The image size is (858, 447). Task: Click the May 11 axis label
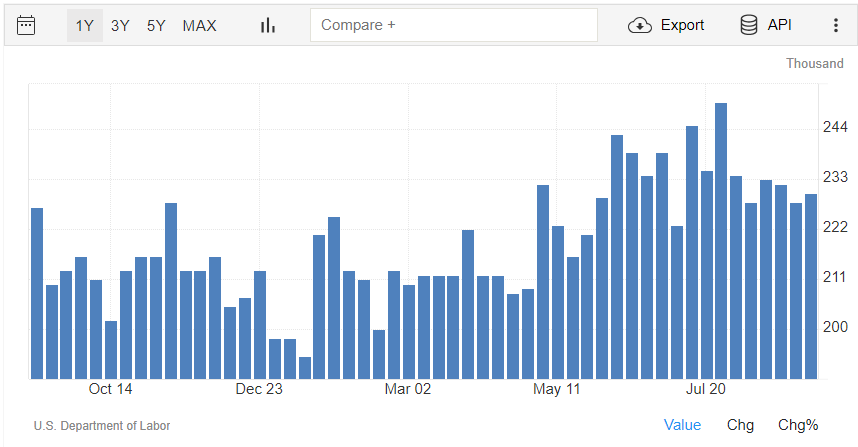click(556, 389)
